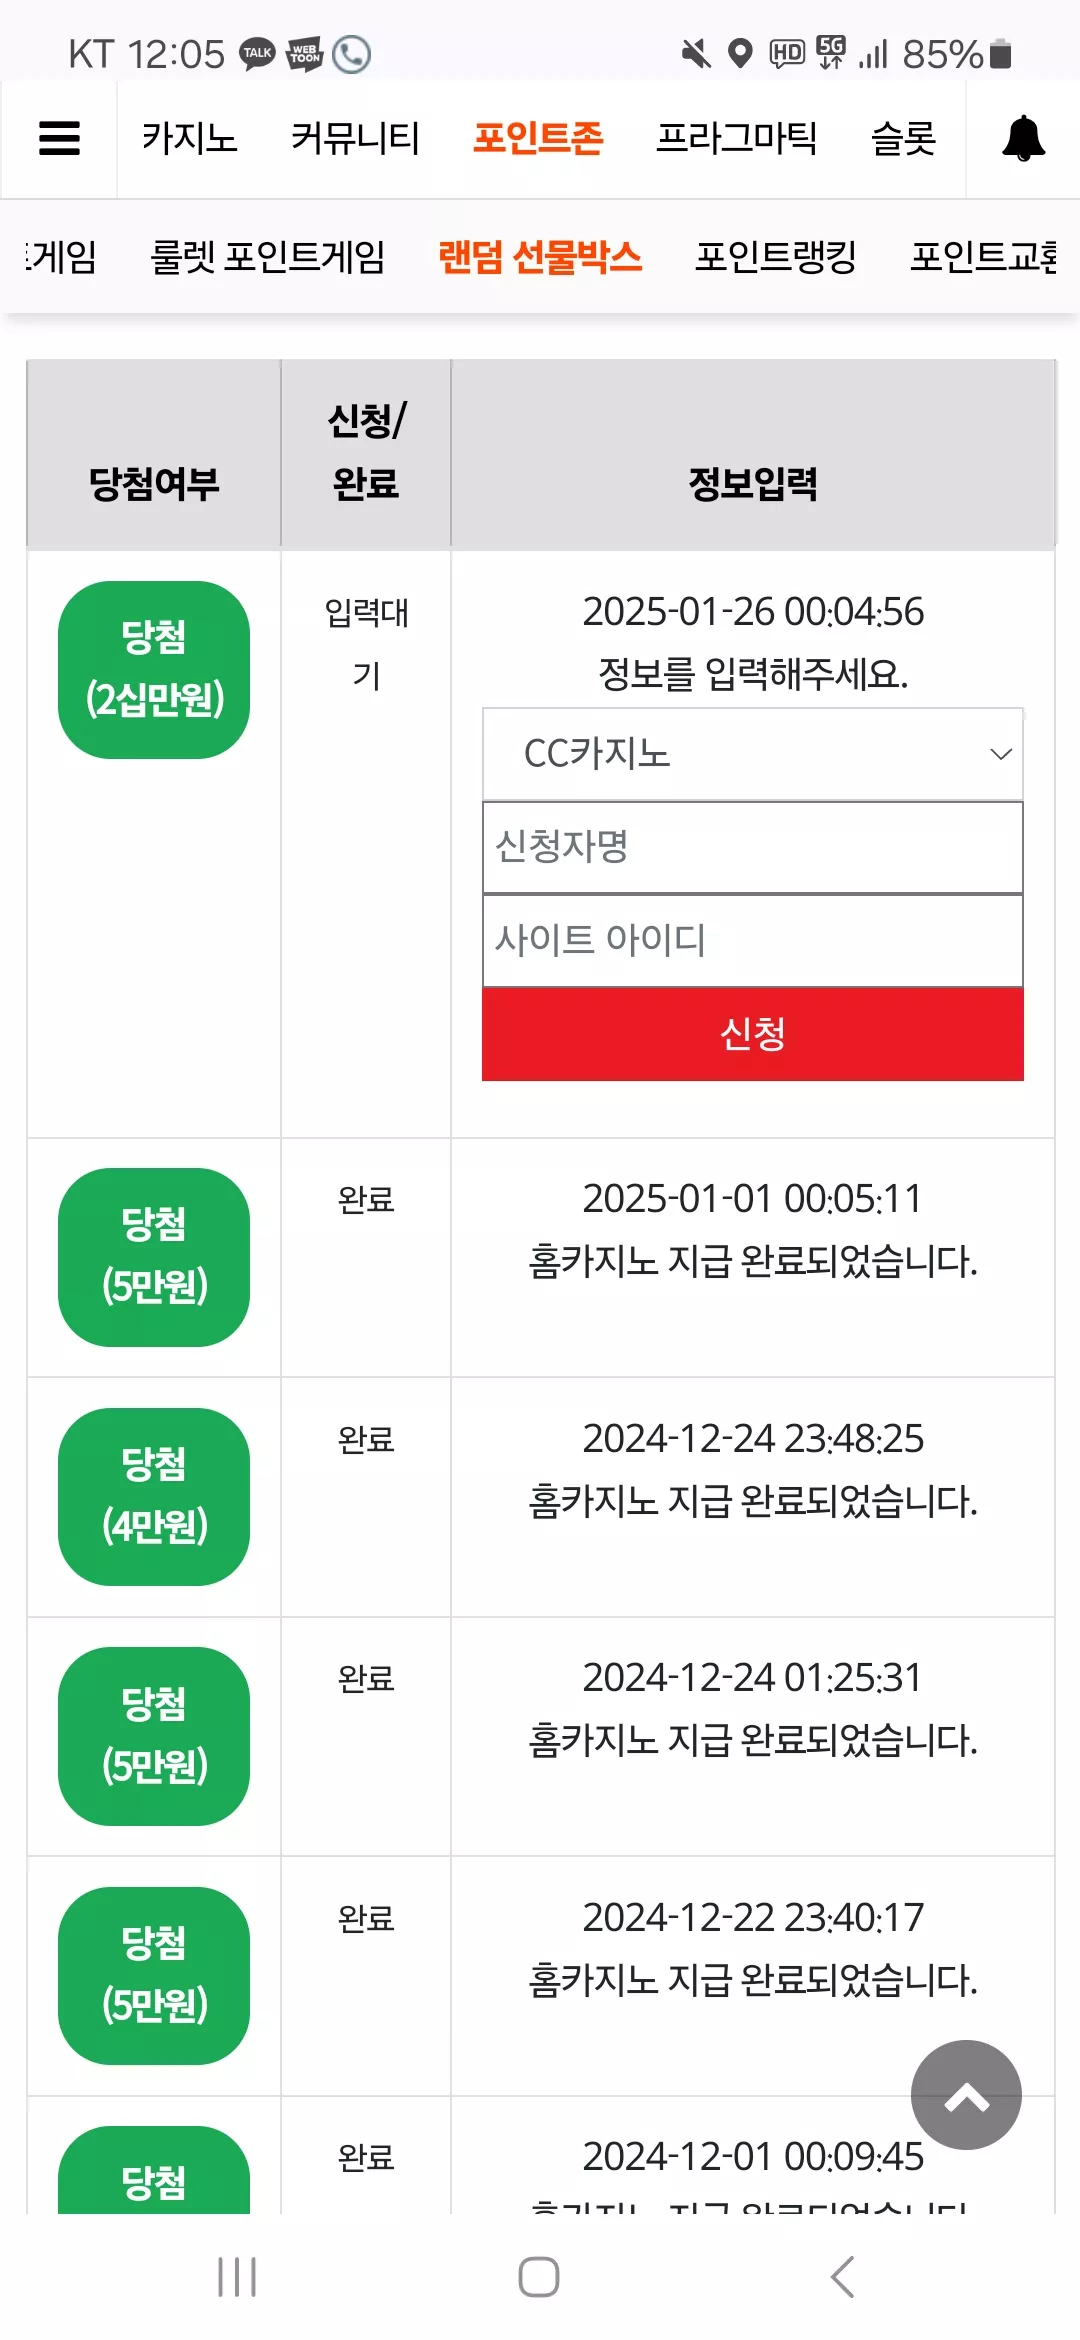Tap the notification bell icon
The image size is (1080, 2340).
[x=1023, y=138]
